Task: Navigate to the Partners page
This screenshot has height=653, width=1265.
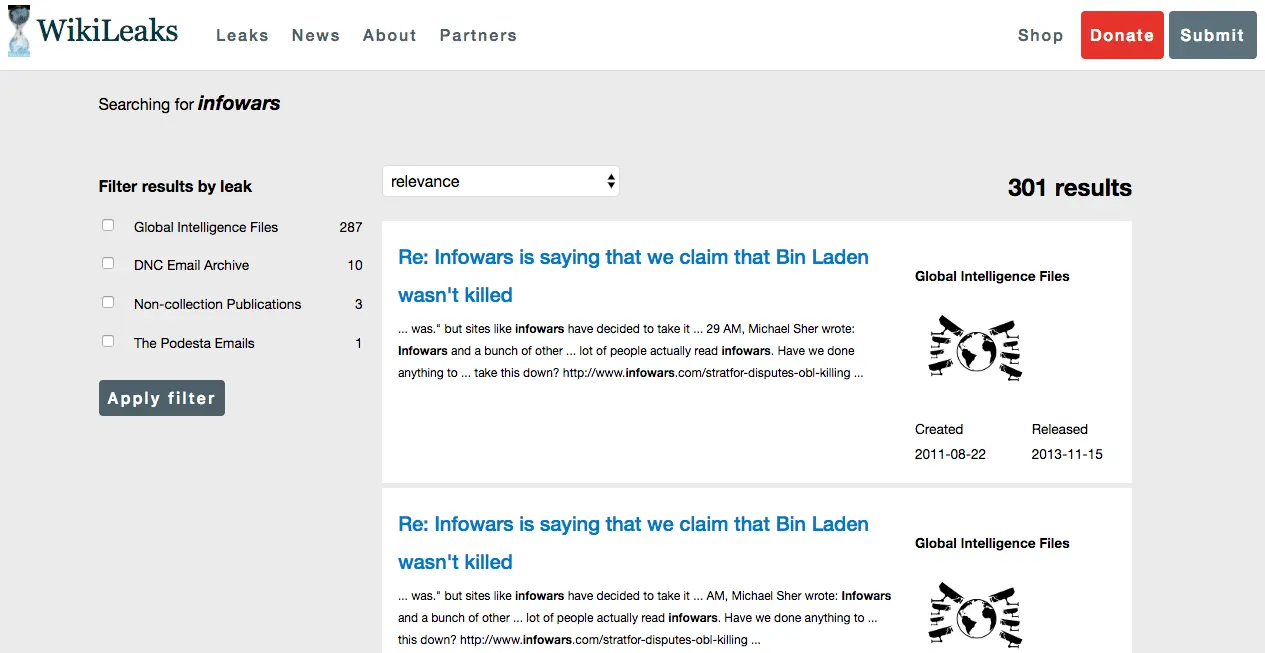Action: point(478,35)
